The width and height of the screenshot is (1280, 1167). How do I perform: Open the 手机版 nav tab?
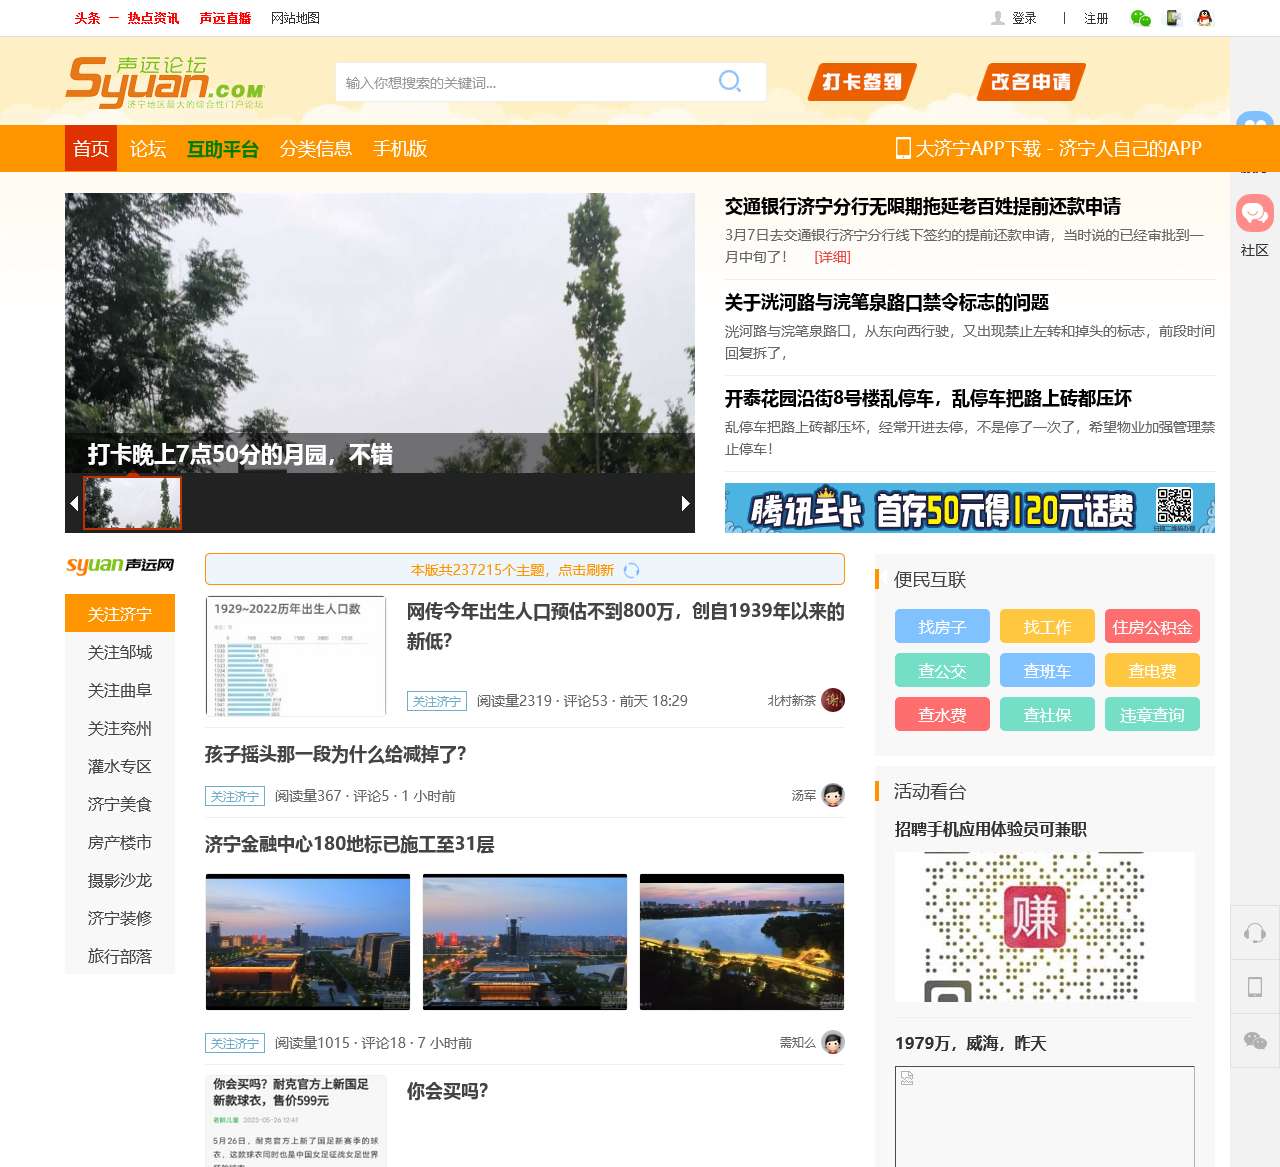(400, 148)
